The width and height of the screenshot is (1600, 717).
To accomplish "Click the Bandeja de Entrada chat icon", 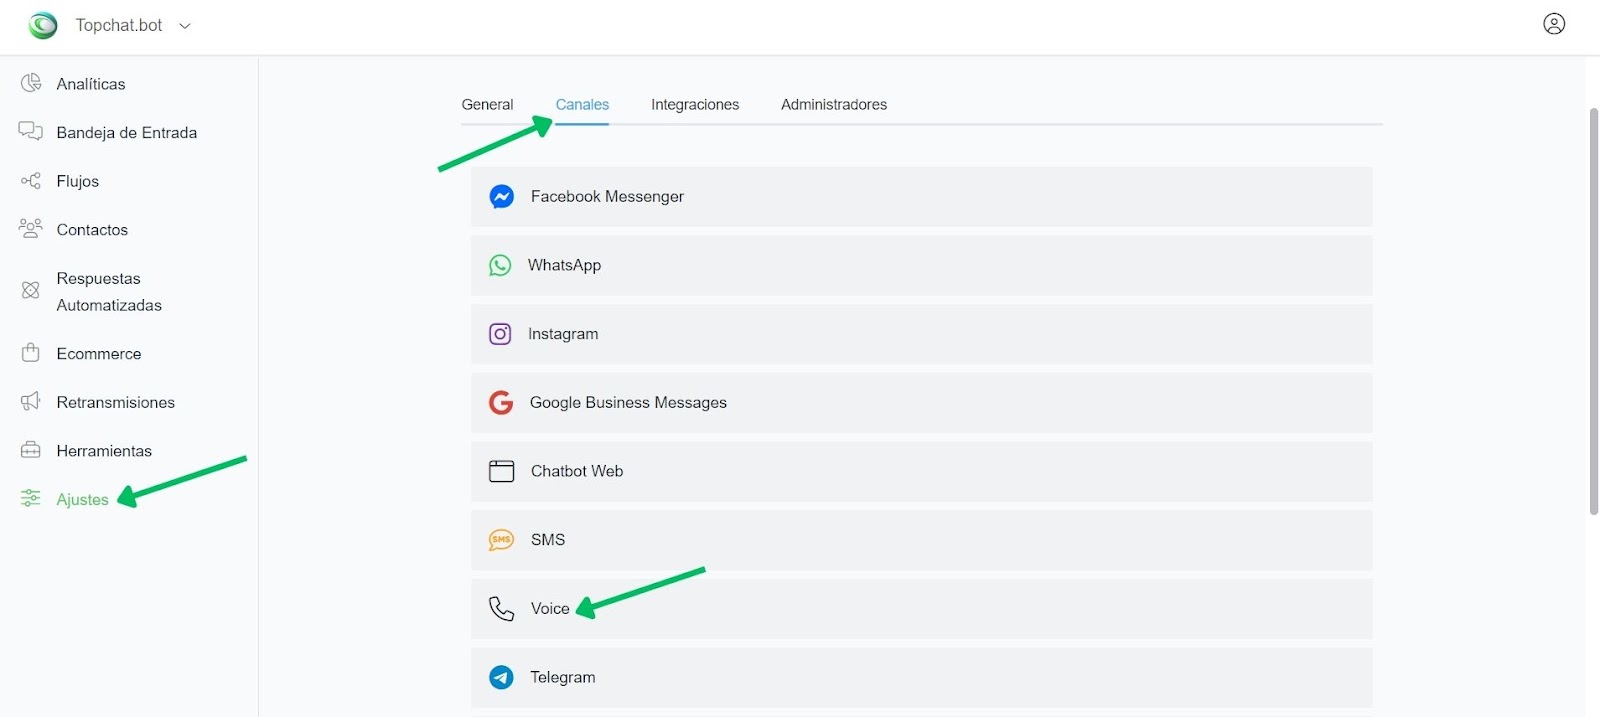I will pos(31,131).
